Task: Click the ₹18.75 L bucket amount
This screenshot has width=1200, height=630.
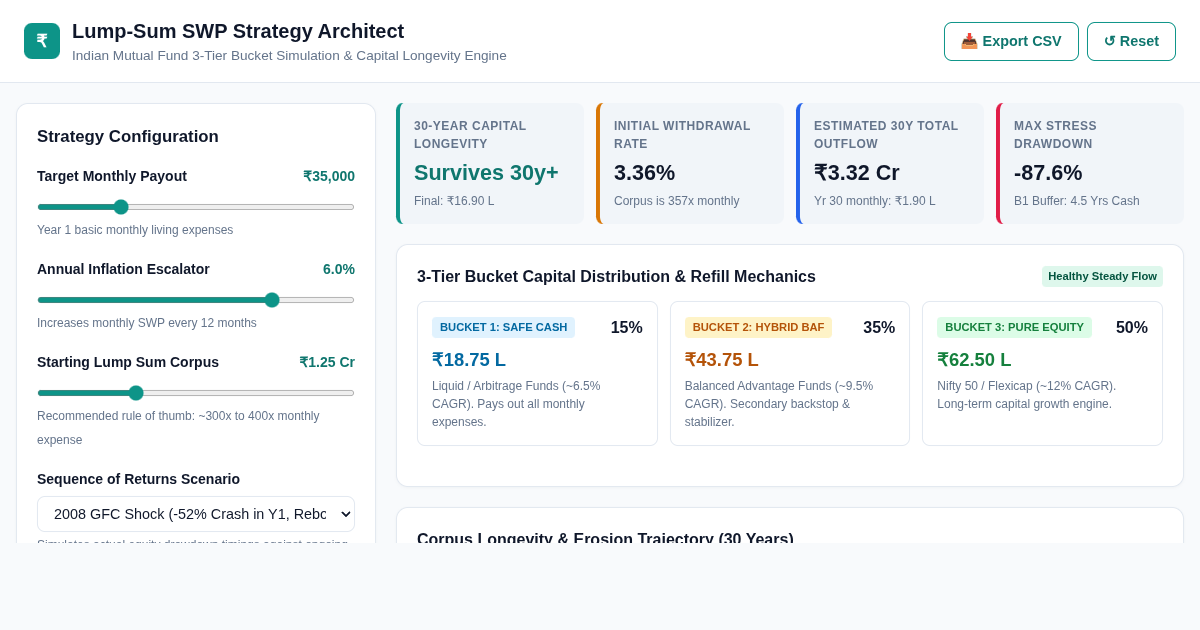Action: click(469, 360)
